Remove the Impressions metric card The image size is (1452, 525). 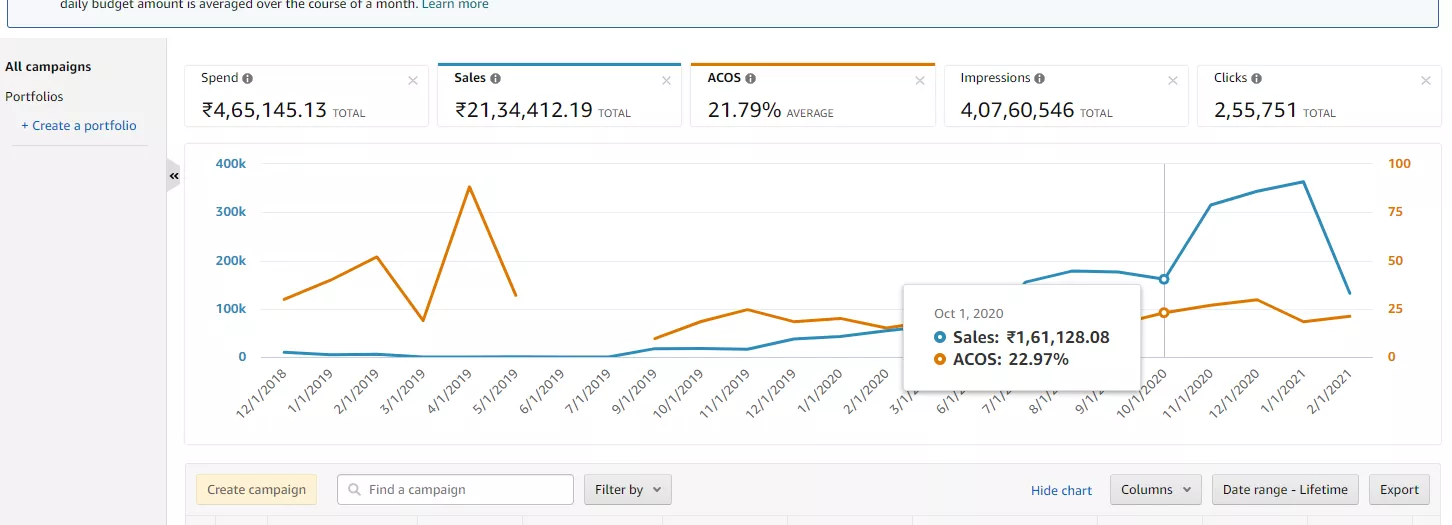(1173, 81)
